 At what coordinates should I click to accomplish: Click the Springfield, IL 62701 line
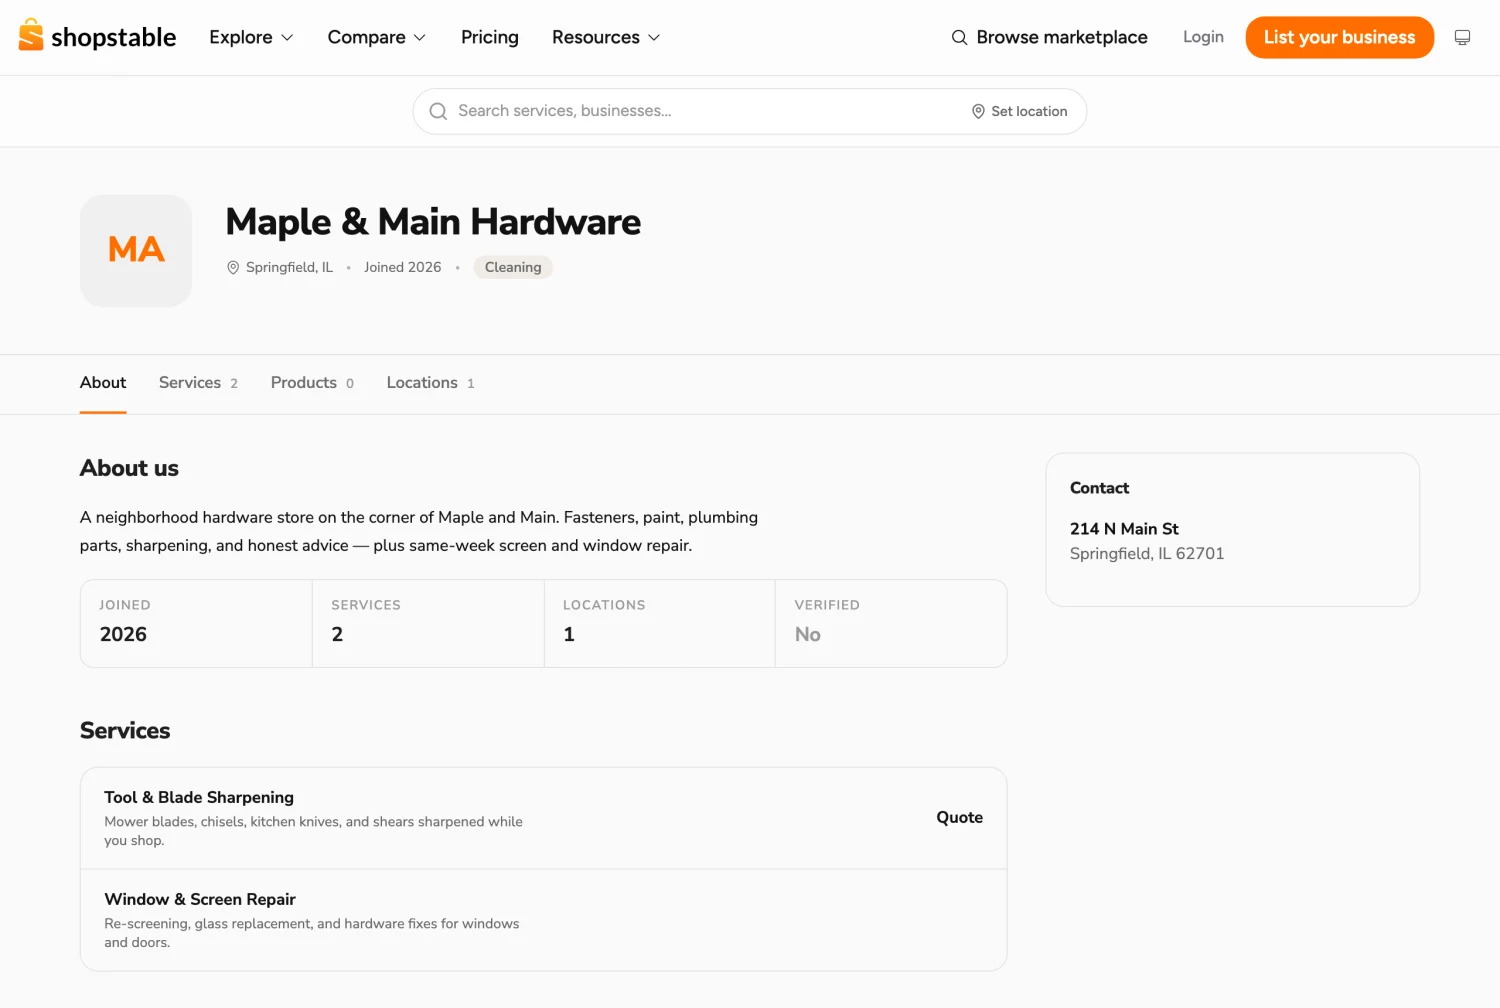tap(1147, 554)
